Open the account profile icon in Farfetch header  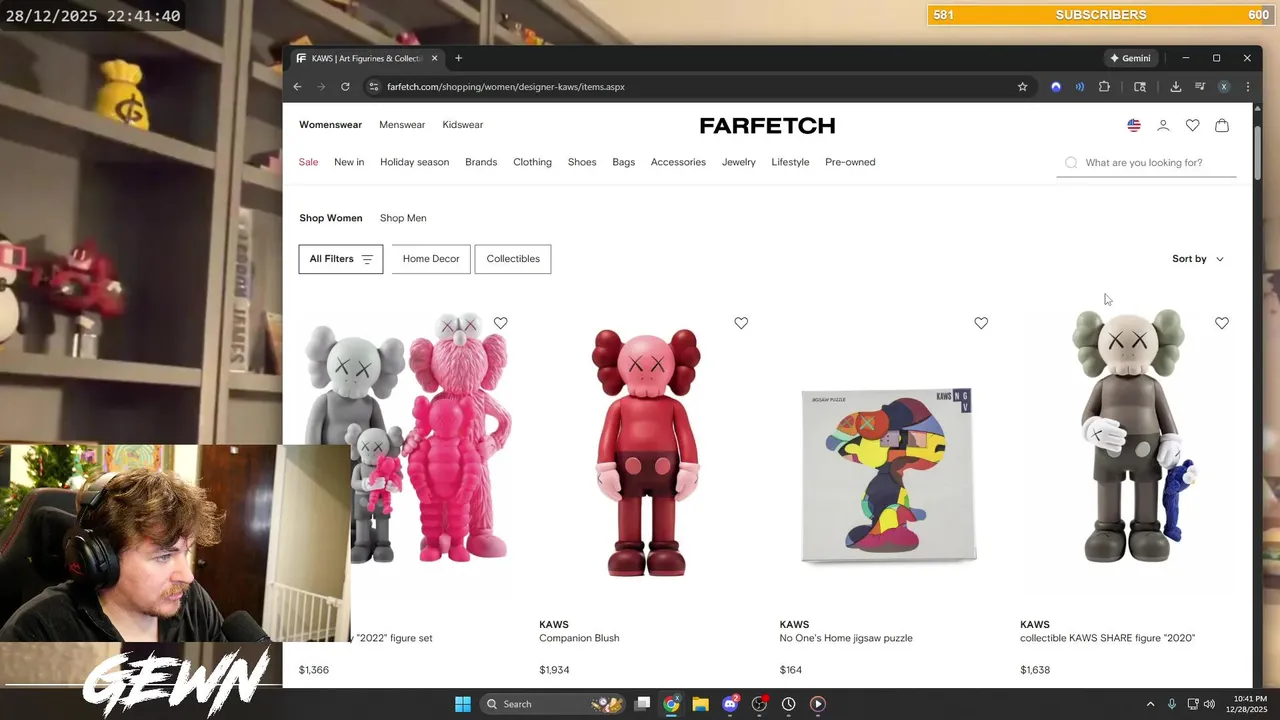(1163, 125)
